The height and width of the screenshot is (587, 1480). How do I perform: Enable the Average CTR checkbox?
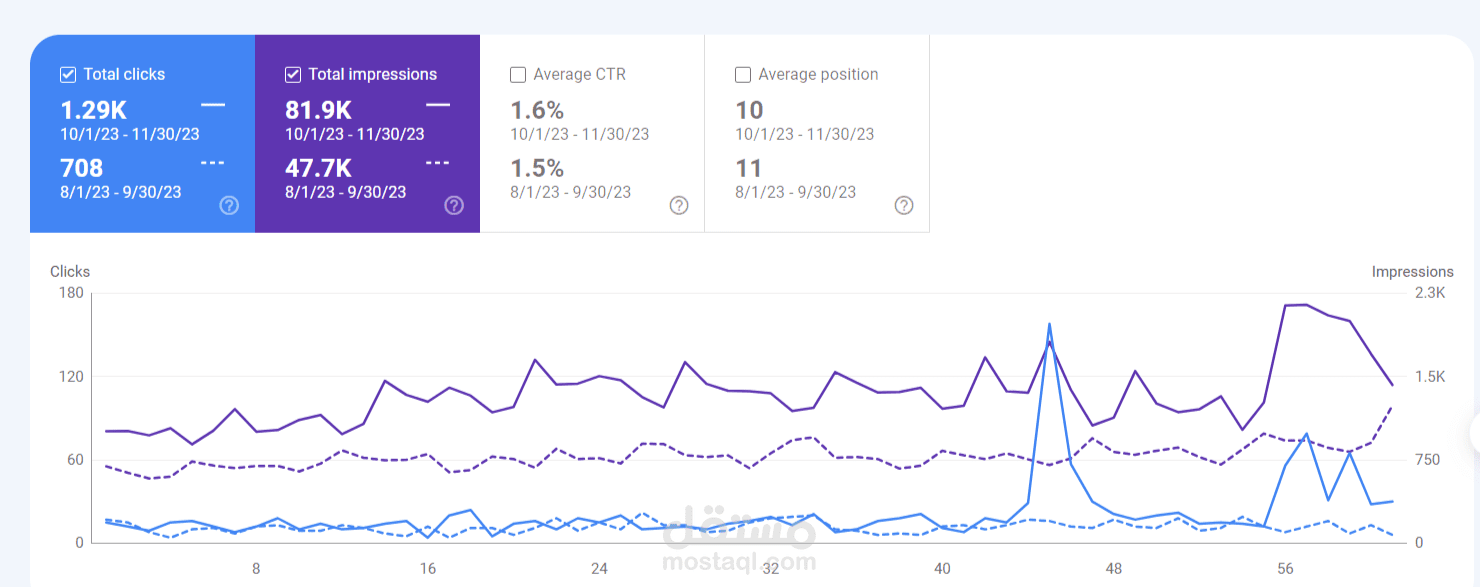[x=518, y=74]
